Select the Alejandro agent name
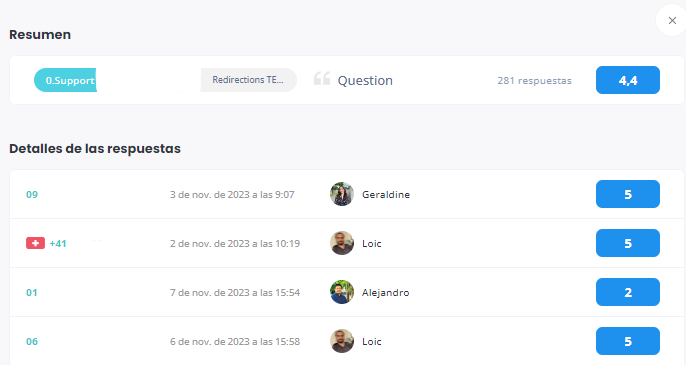 [385, 292]
